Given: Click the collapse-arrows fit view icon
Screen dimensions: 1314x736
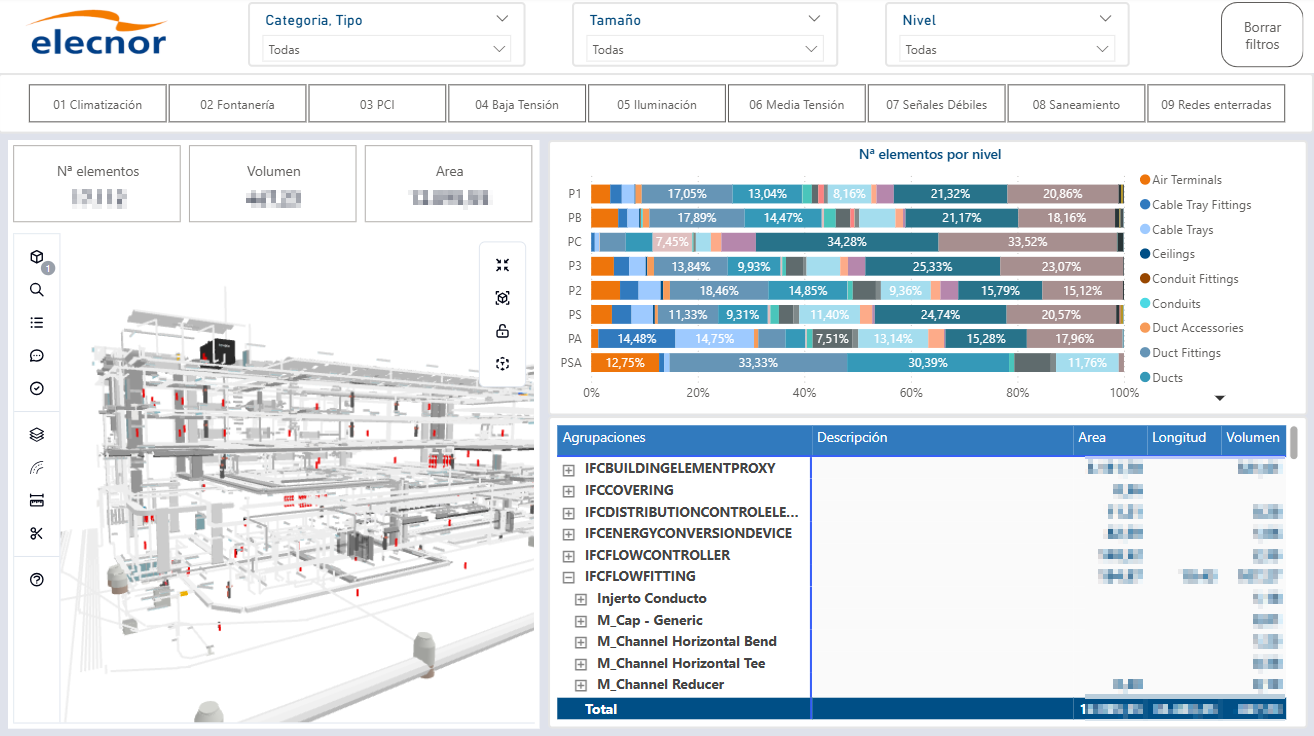Looking at the screenshot, I should pos(502,265).
